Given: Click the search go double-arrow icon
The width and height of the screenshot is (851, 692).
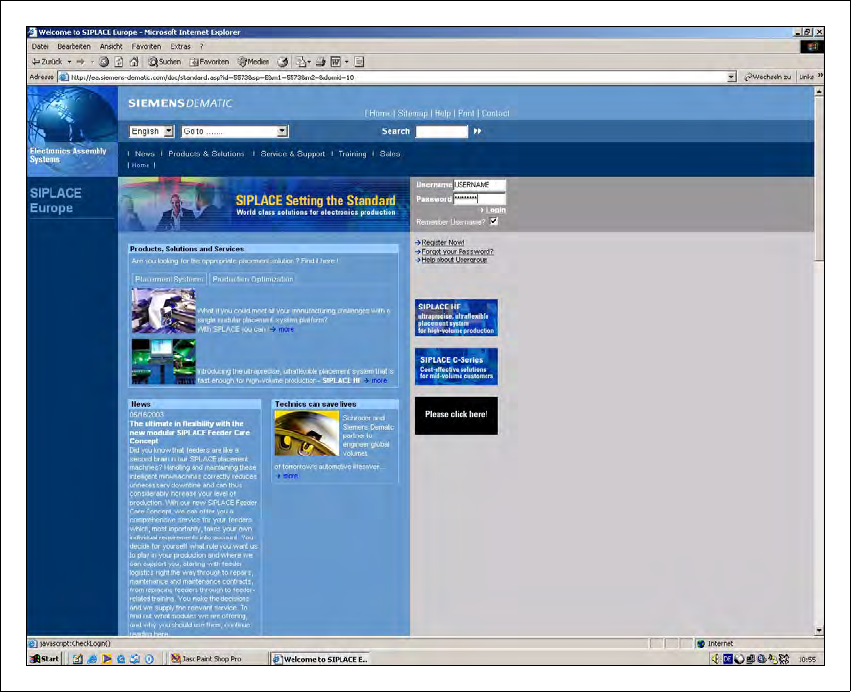Looking at the screenshot, I should [478, 131].
